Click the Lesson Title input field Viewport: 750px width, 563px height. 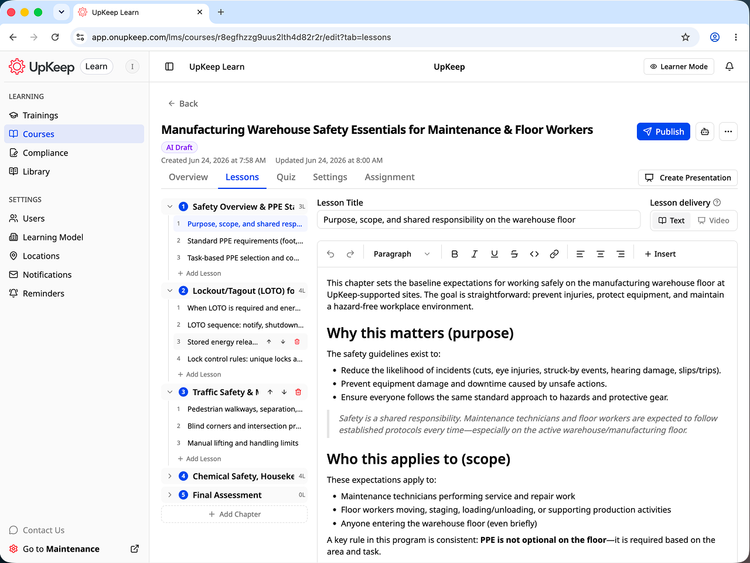[478, 220]
